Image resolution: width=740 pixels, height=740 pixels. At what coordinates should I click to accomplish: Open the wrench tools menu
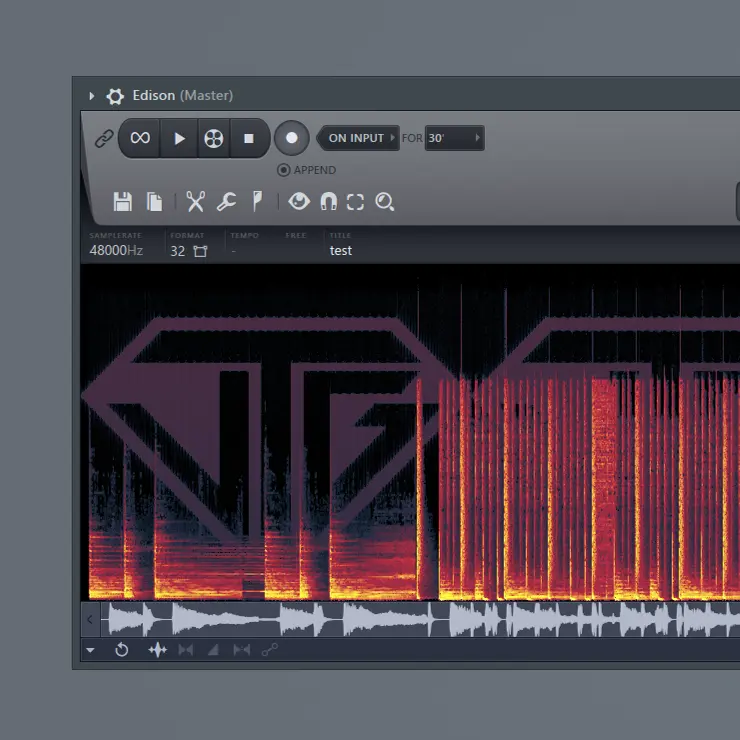click(227, 202)
